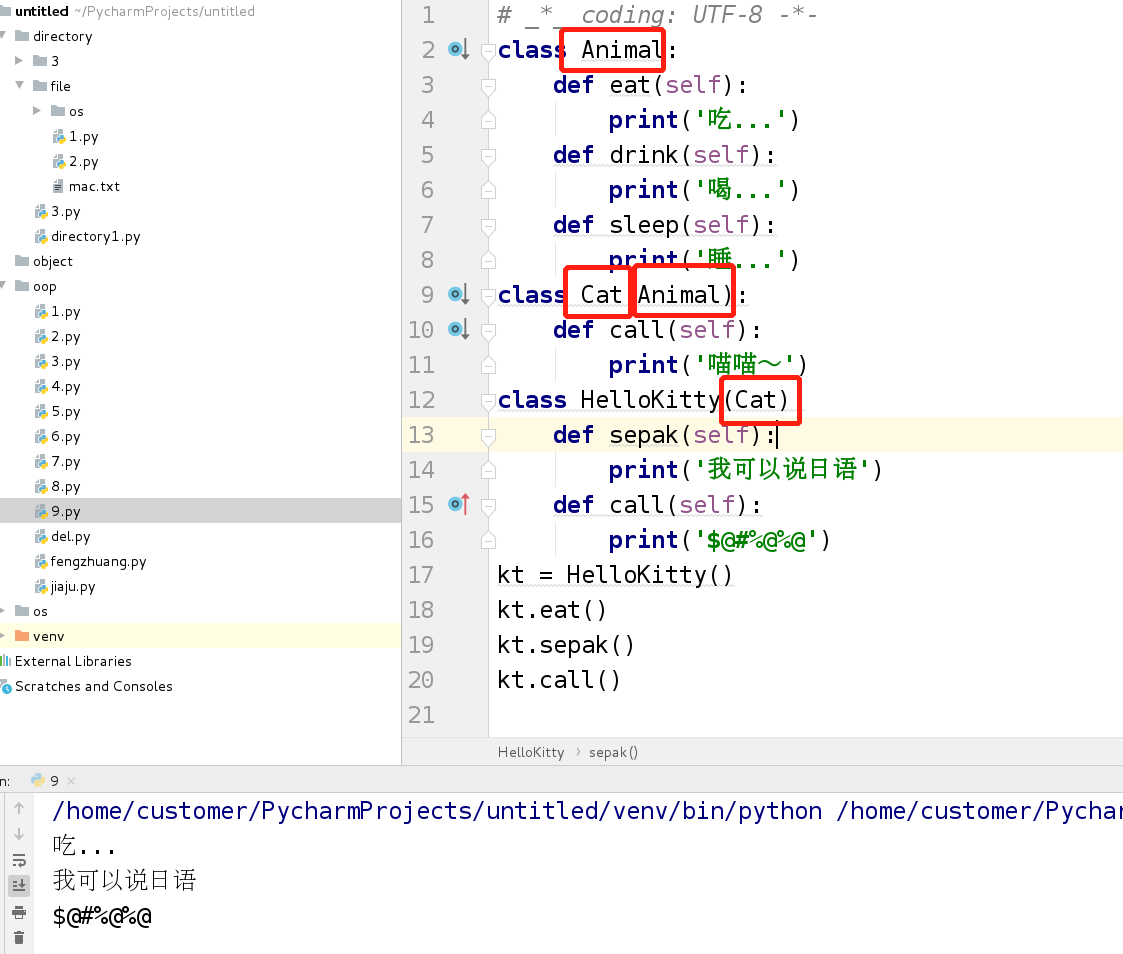Click the overridden-method gutter icon on line 10
The height and width of the screenshot is (954, 1123).
tap(458, 329)
